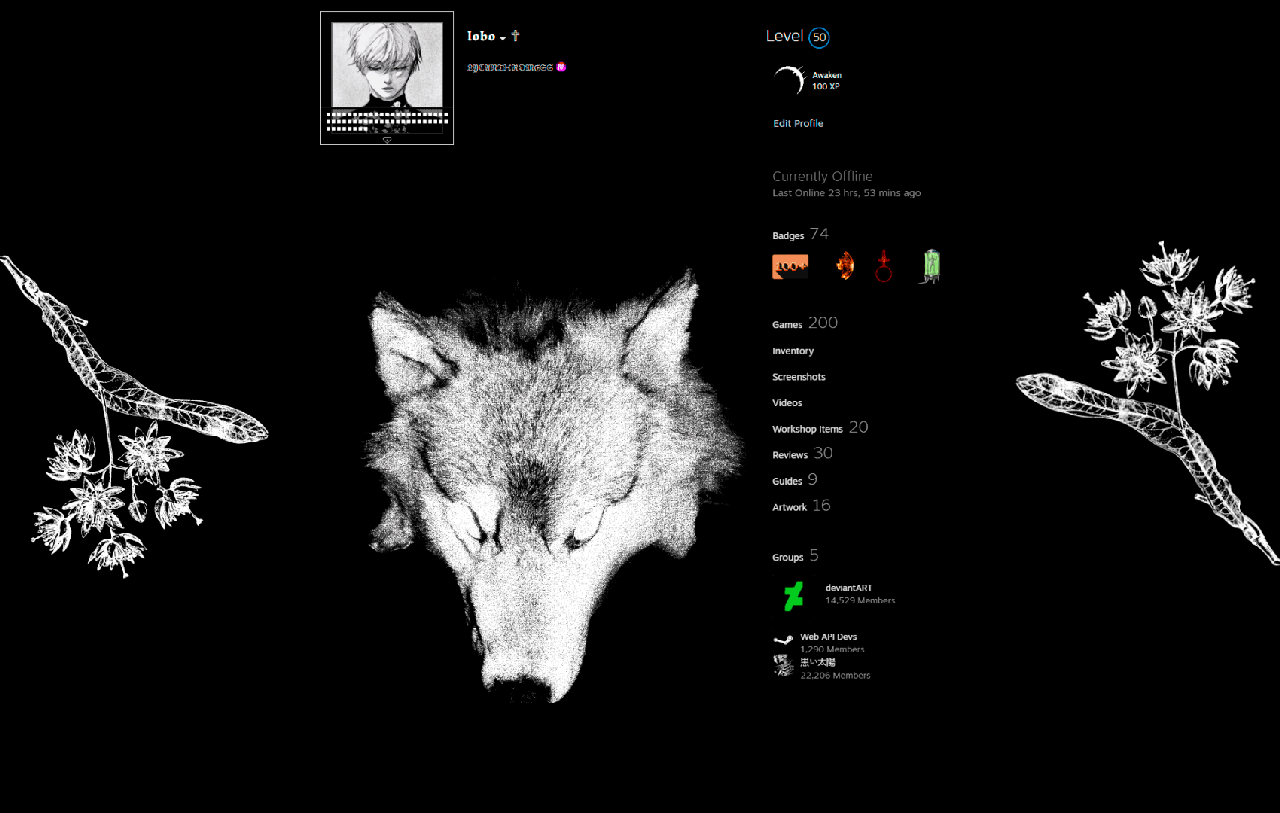1280x813 pixels.
Task: Click the blue level 50 circle
Action: 819,38
